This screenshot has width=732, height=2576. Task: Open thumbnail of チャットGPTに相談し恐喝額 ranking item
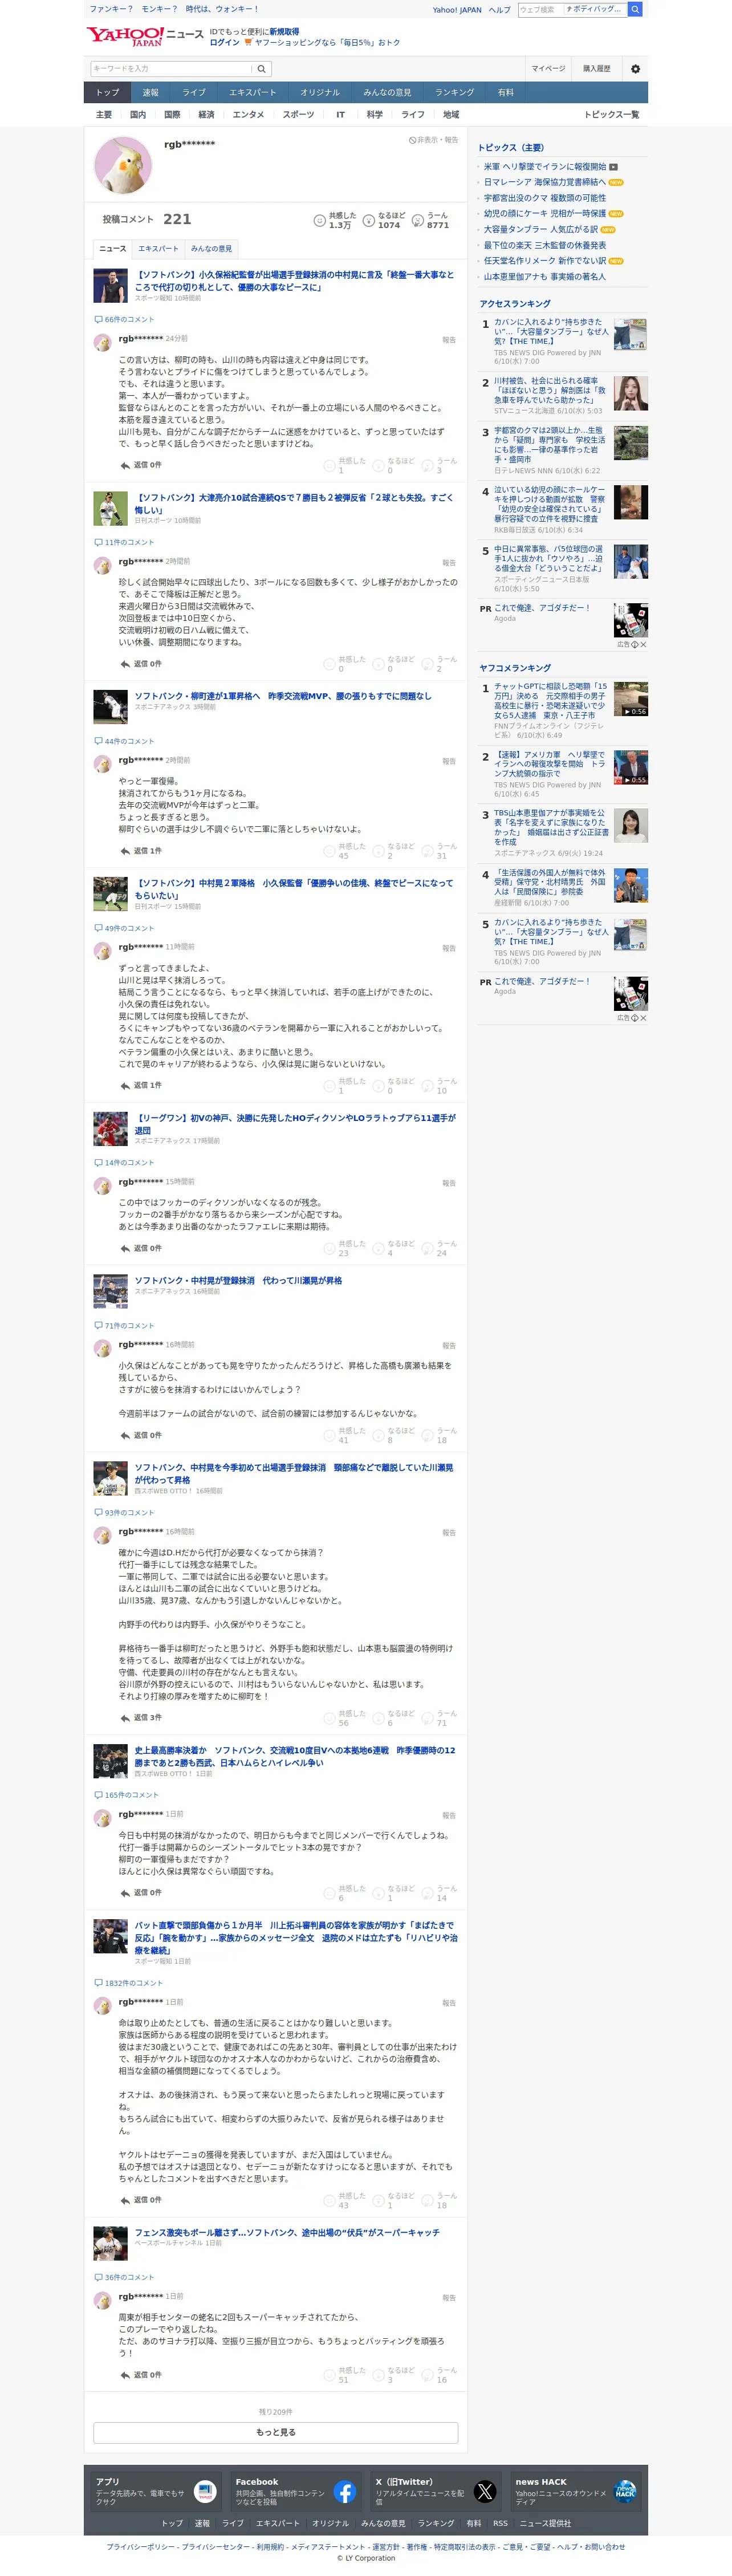pos(631,699)
